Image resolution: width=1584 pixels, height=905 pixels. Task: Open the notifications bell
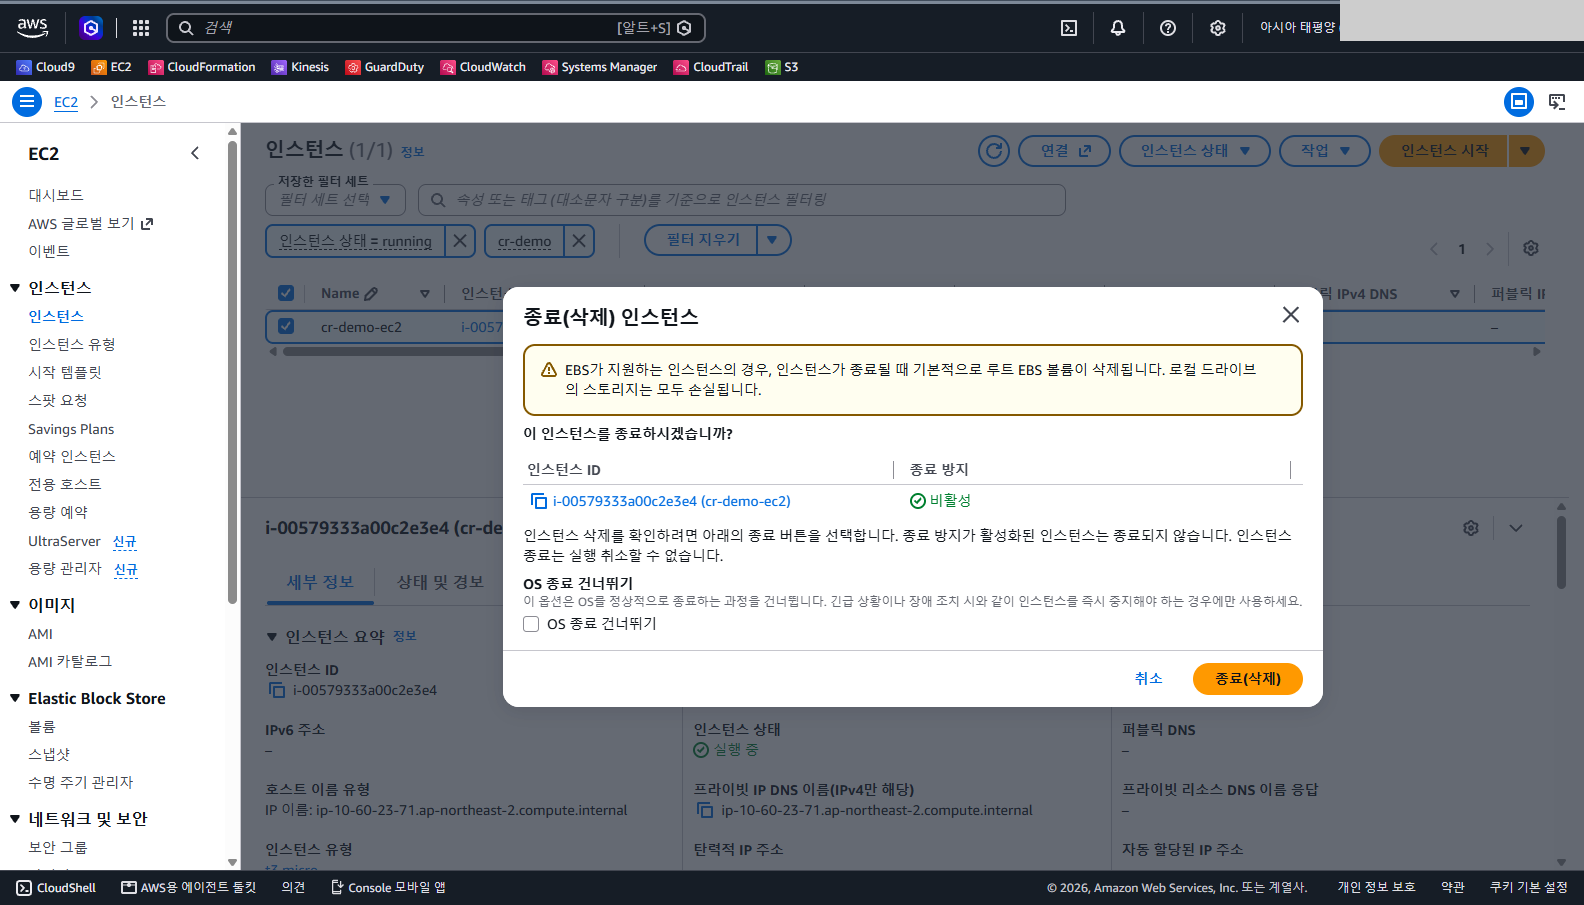[1118, 28]
